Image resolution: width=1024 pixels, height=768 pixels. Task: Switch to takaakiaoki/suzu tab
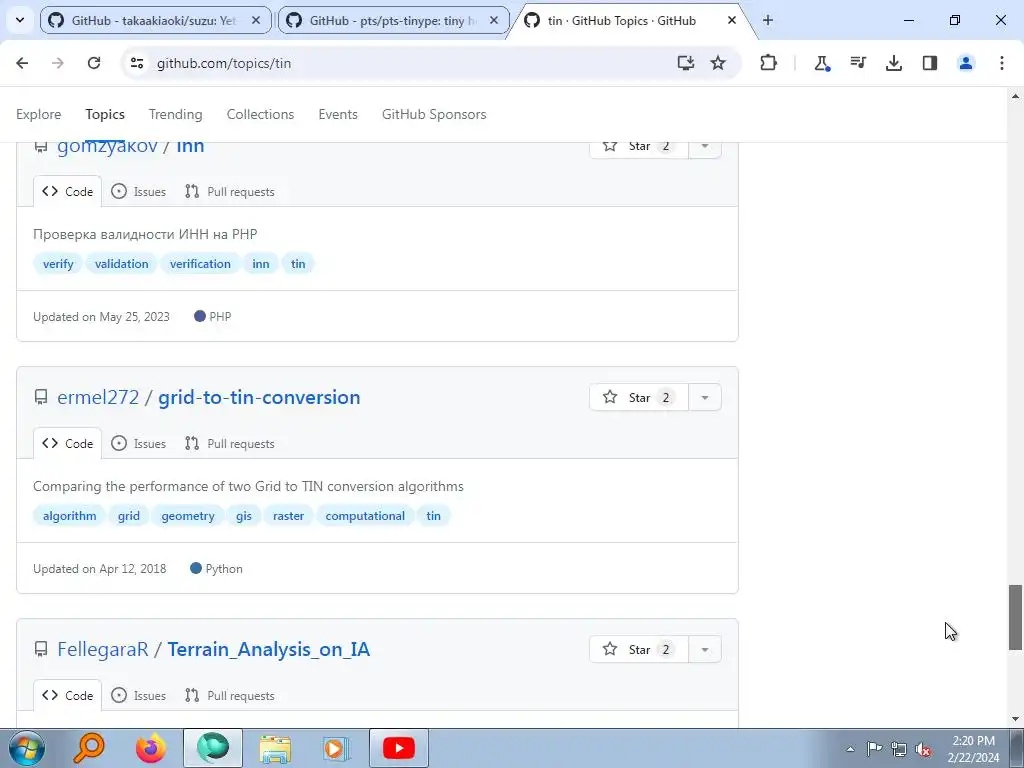click(x=153, y=21)
